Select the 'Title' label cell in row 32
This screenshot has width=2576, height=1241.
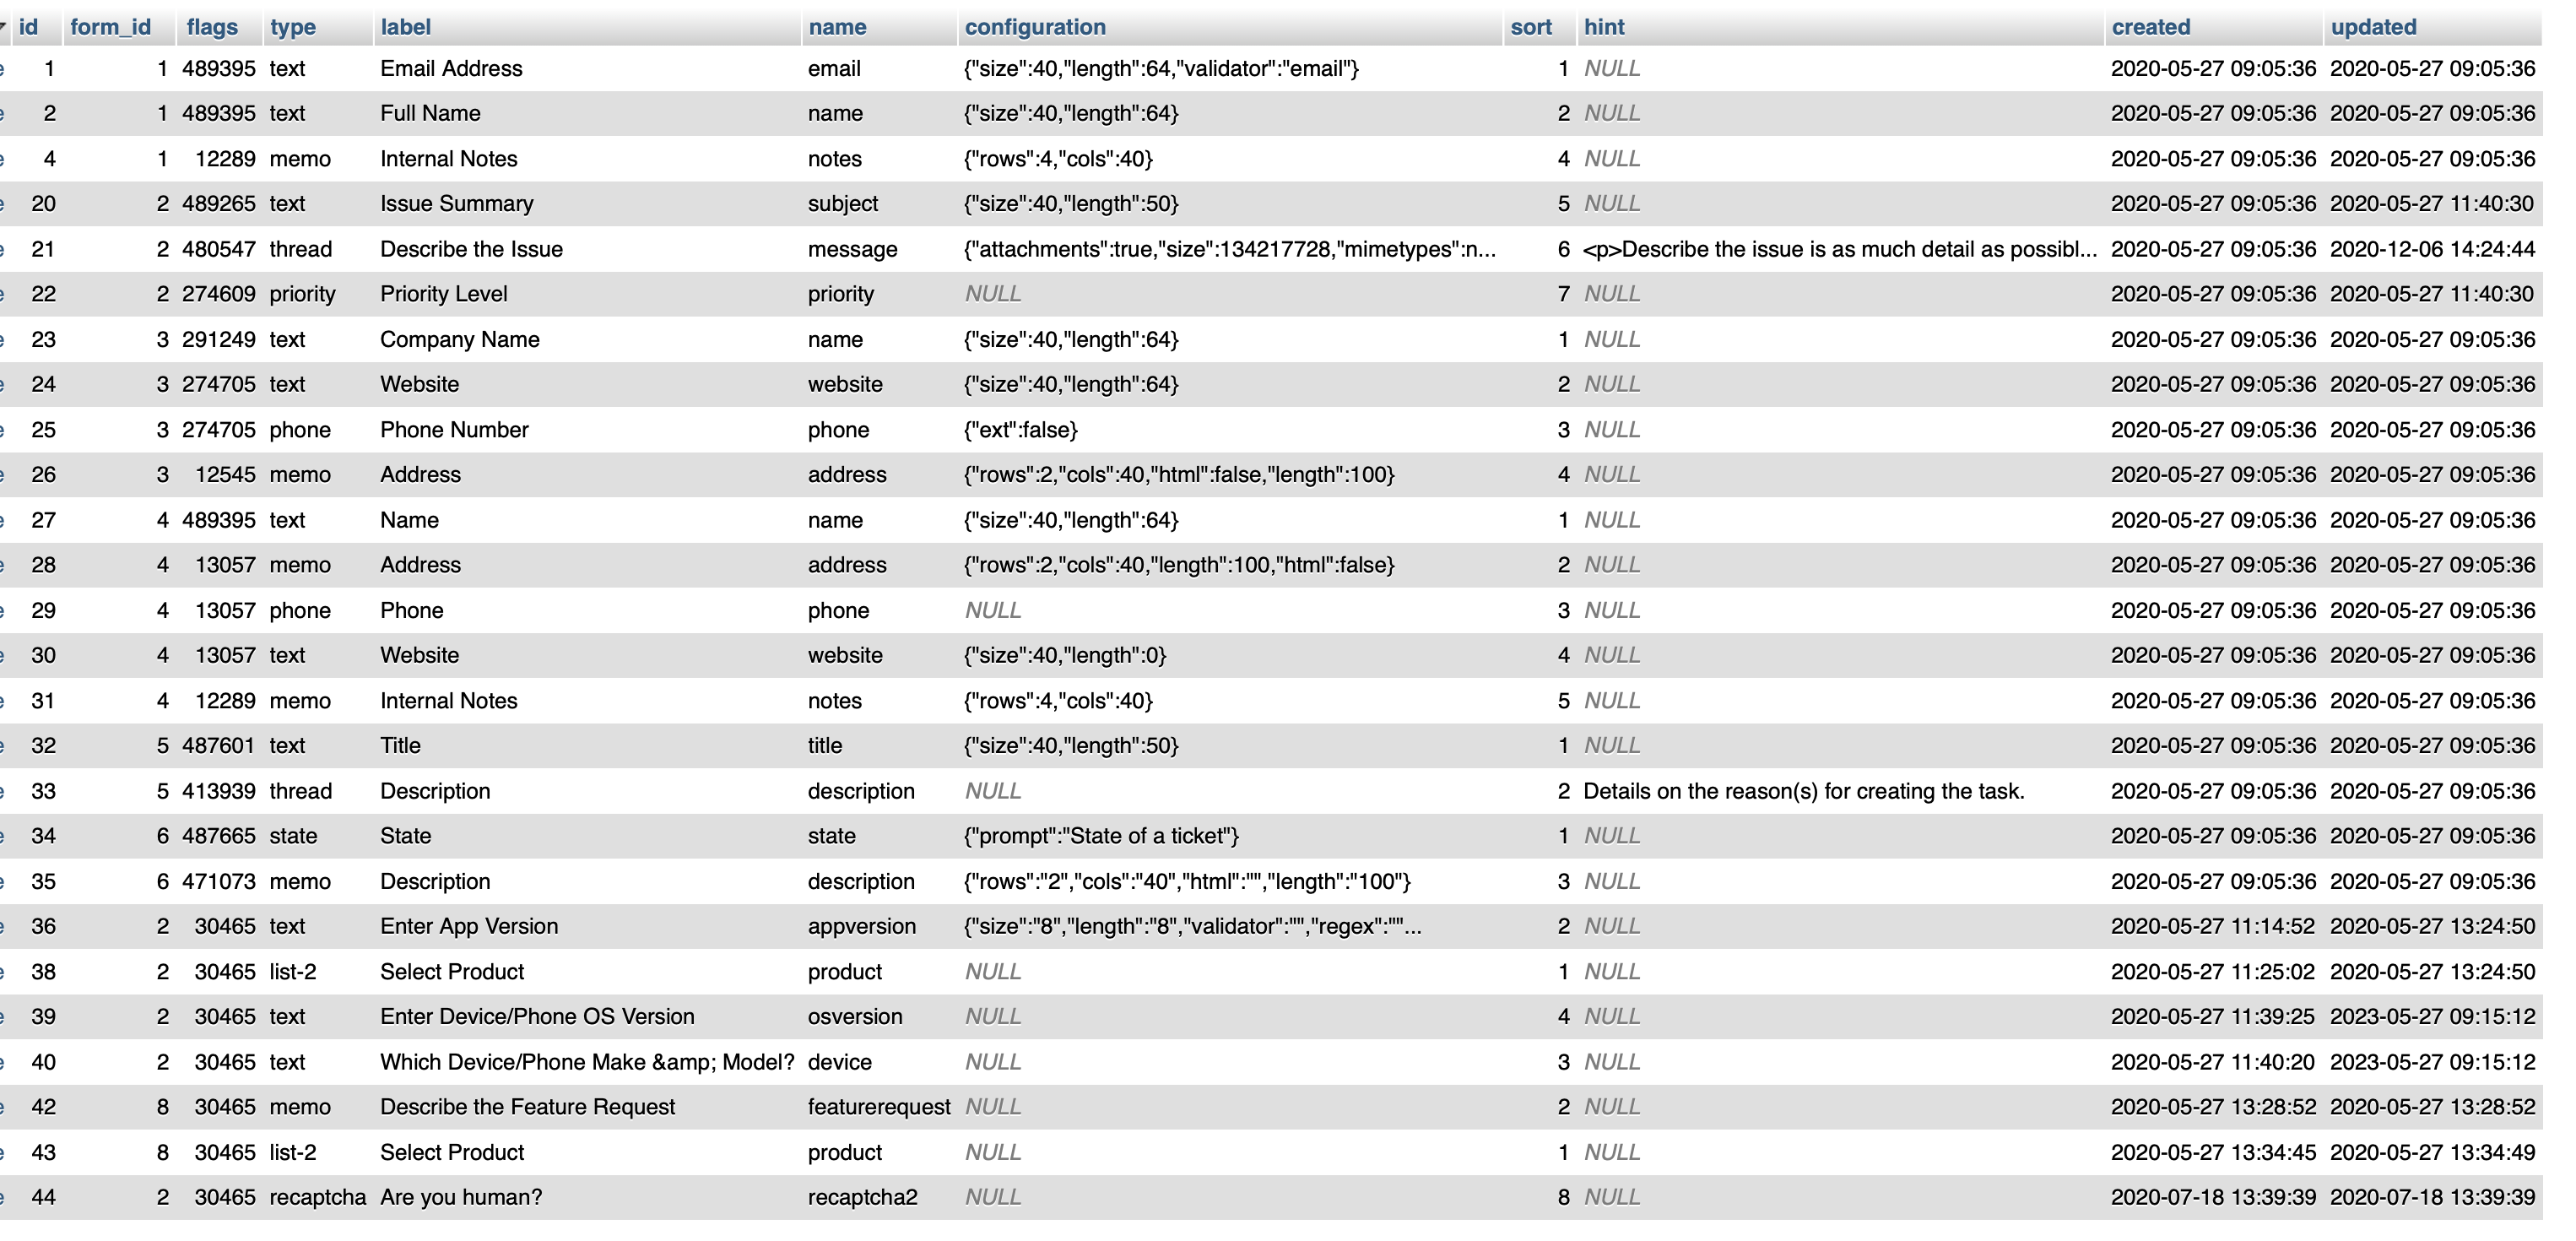click(400, 745)
